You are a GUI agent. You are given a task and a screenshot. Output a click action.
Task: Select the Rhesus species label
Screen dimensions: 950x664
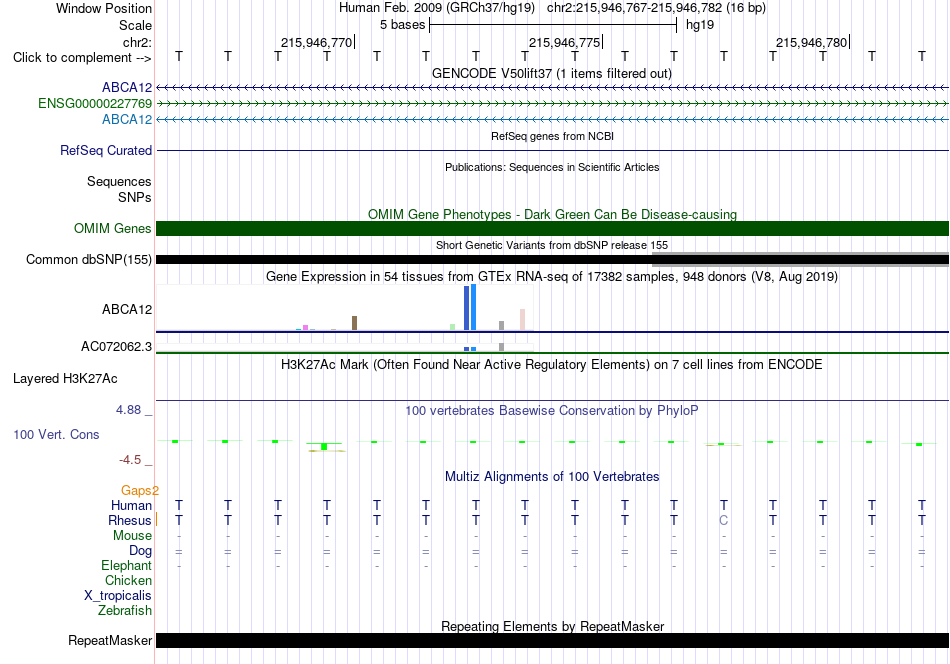pyautogui.click(x=130, y=520)
